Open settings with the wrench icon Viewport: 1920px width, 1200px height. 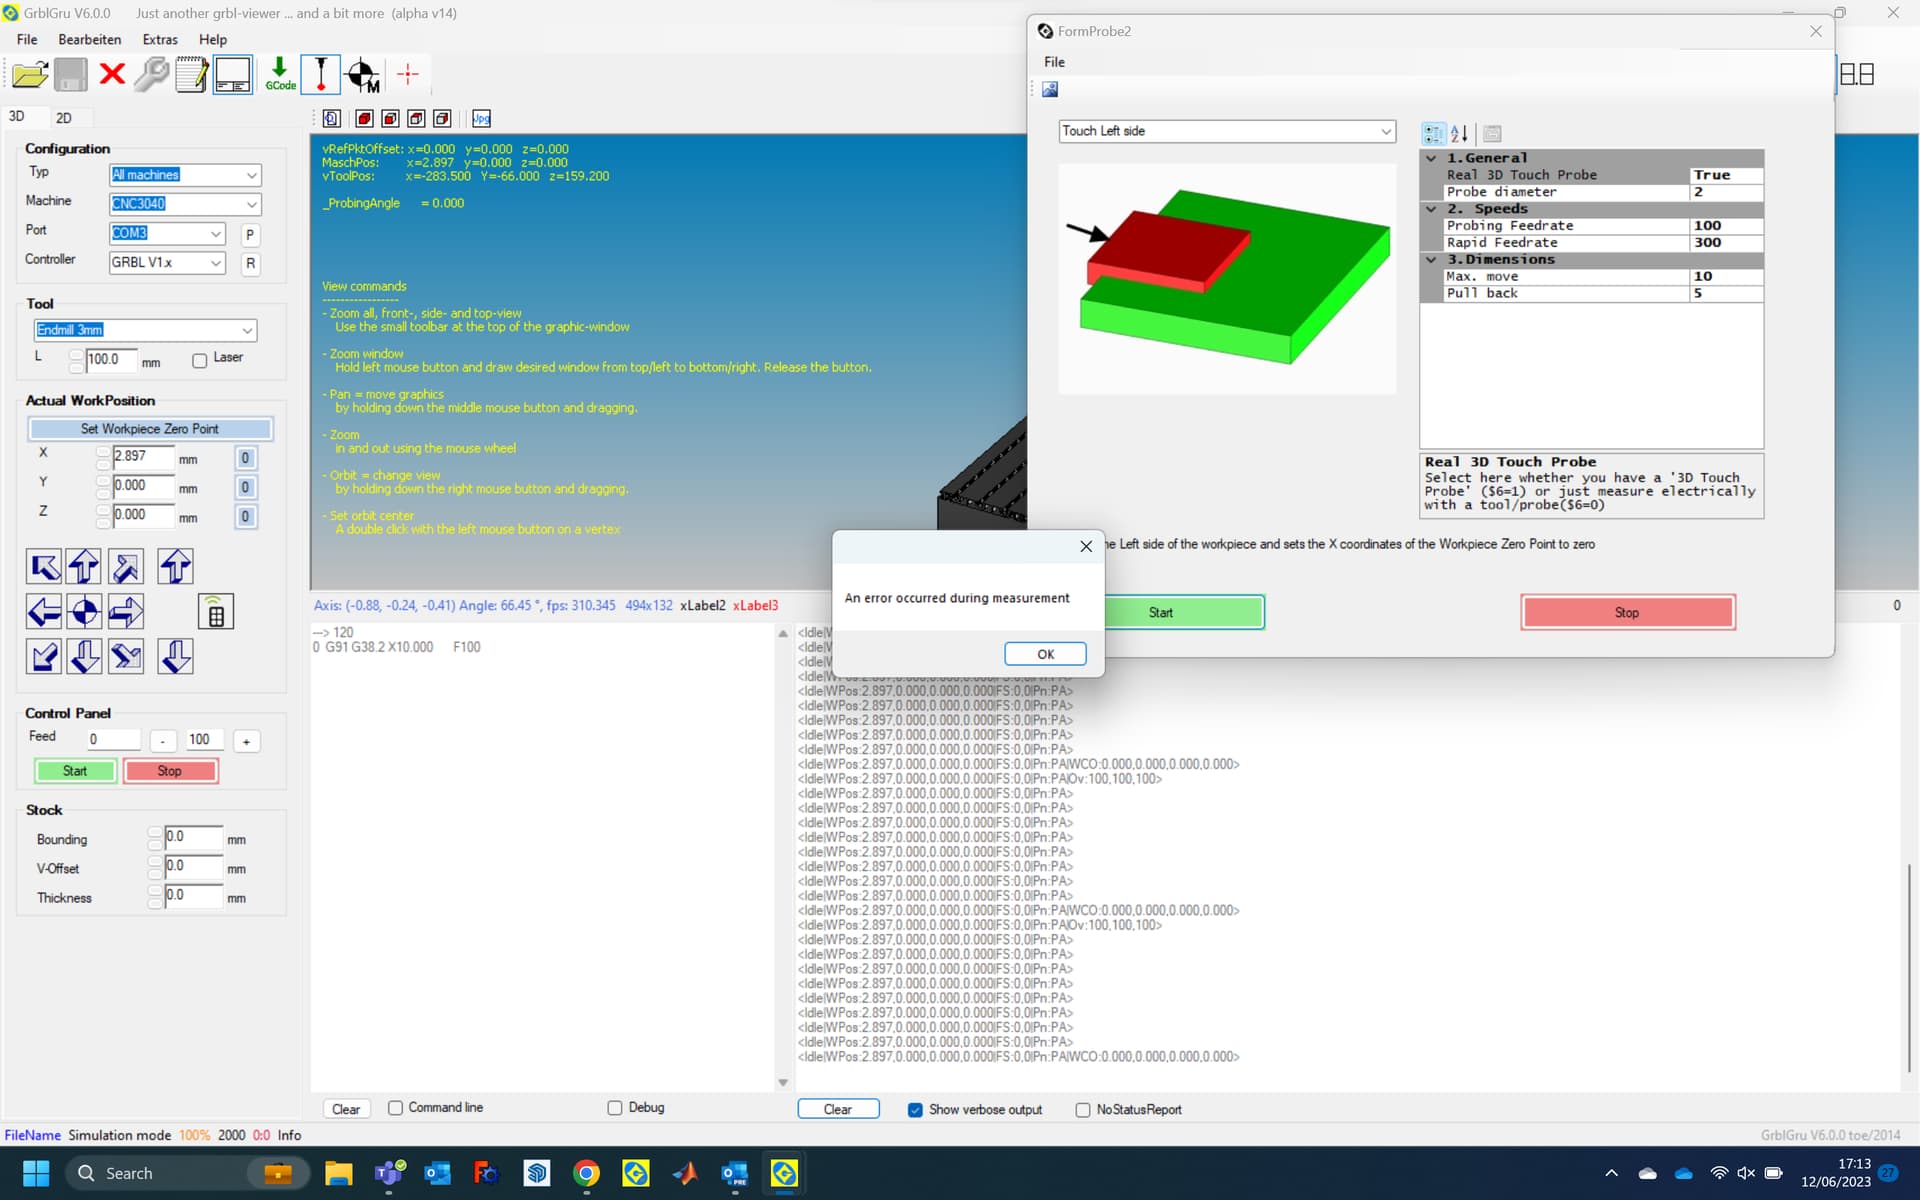[151, 74]
